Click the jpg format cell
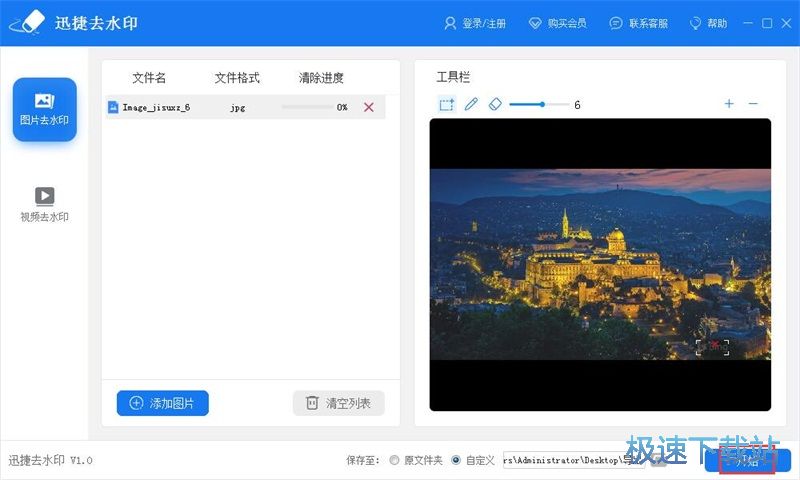The height and width of the screenshot is (480, 800). (x=238, y=108)
